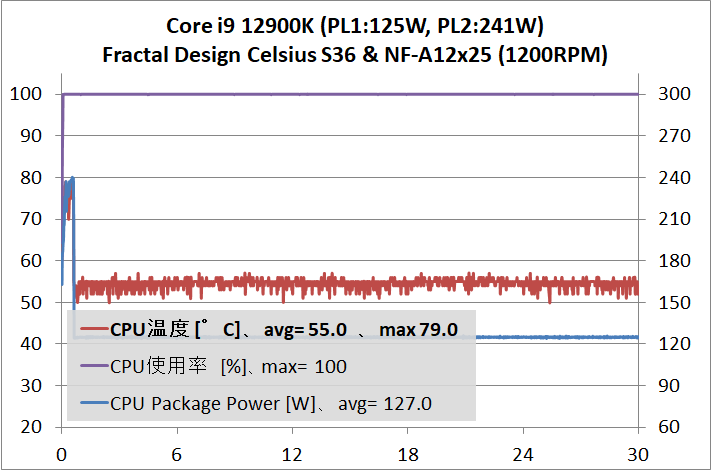Click x-axis label 6
711x470 pixels.
(176, 454)
